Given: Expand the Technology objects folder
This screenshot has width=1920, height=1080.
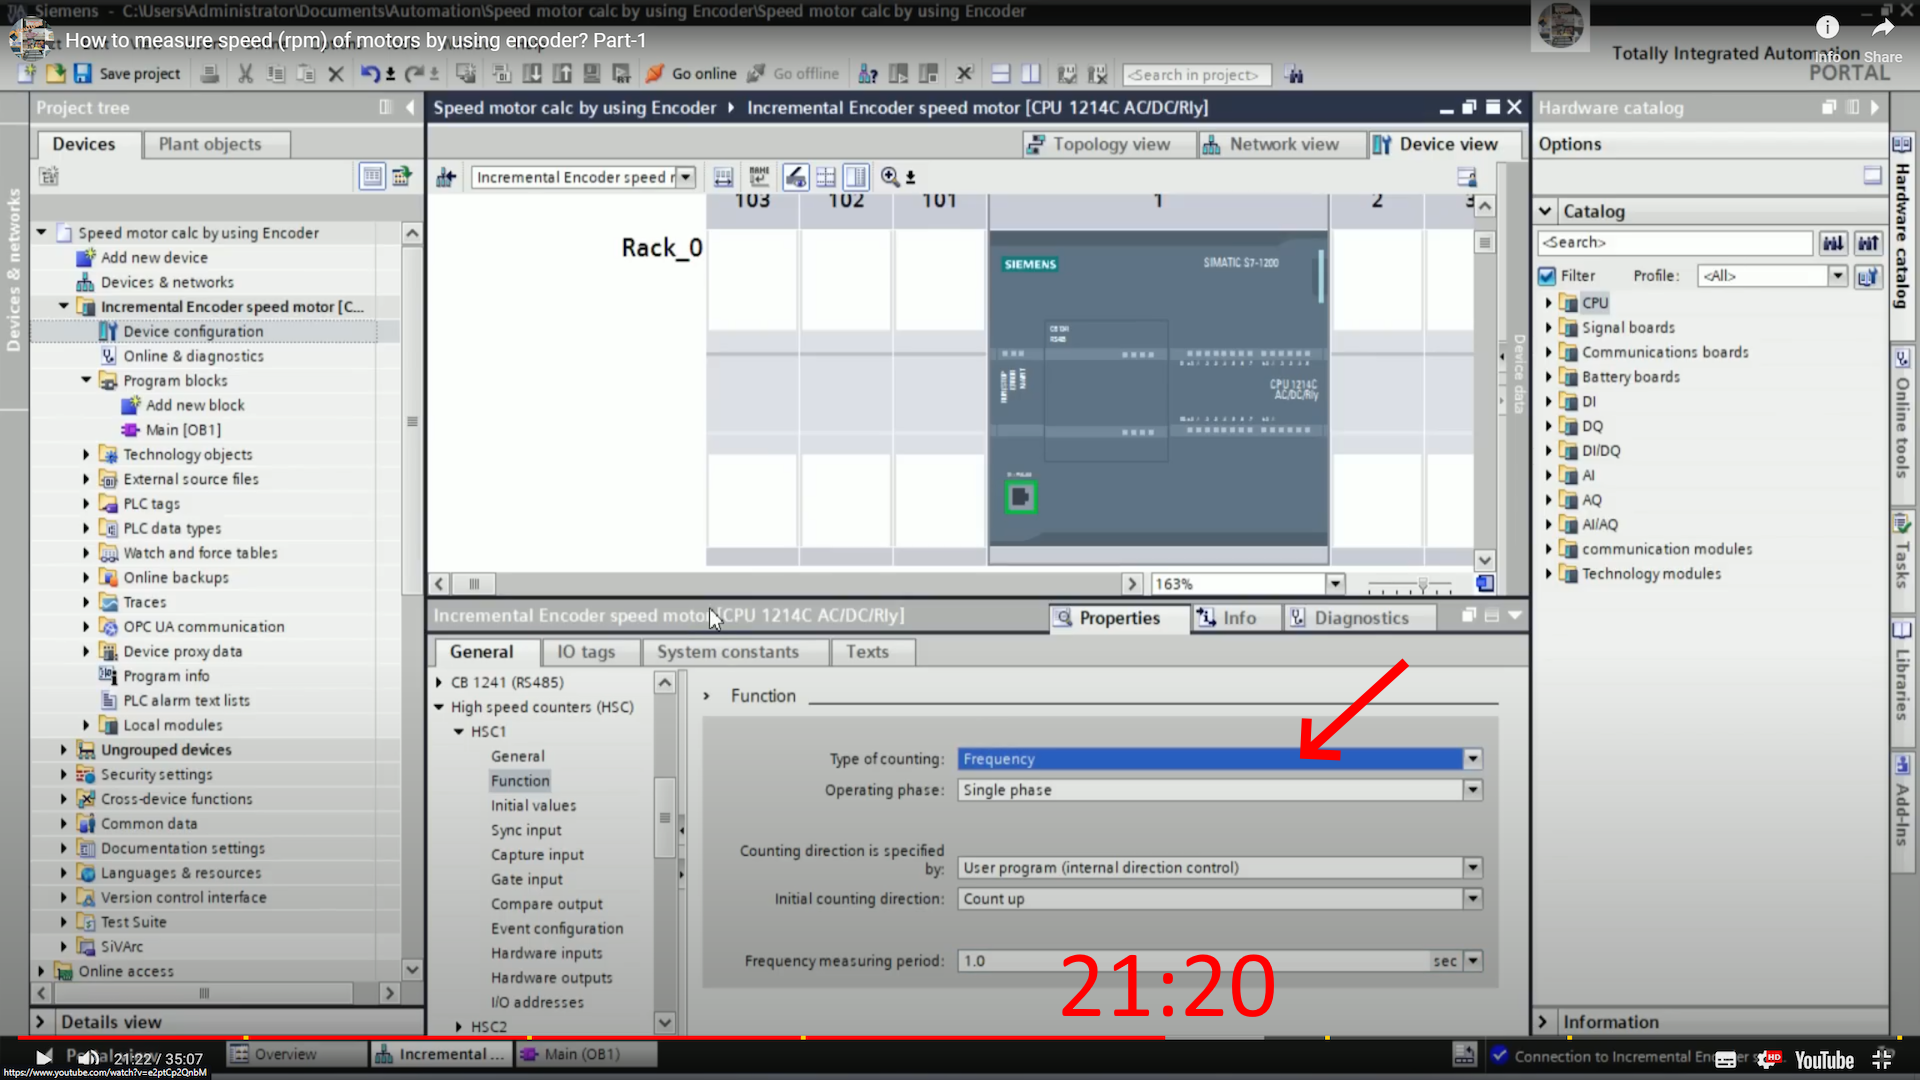Looking at the screenshot, I should tap(86, 454).
